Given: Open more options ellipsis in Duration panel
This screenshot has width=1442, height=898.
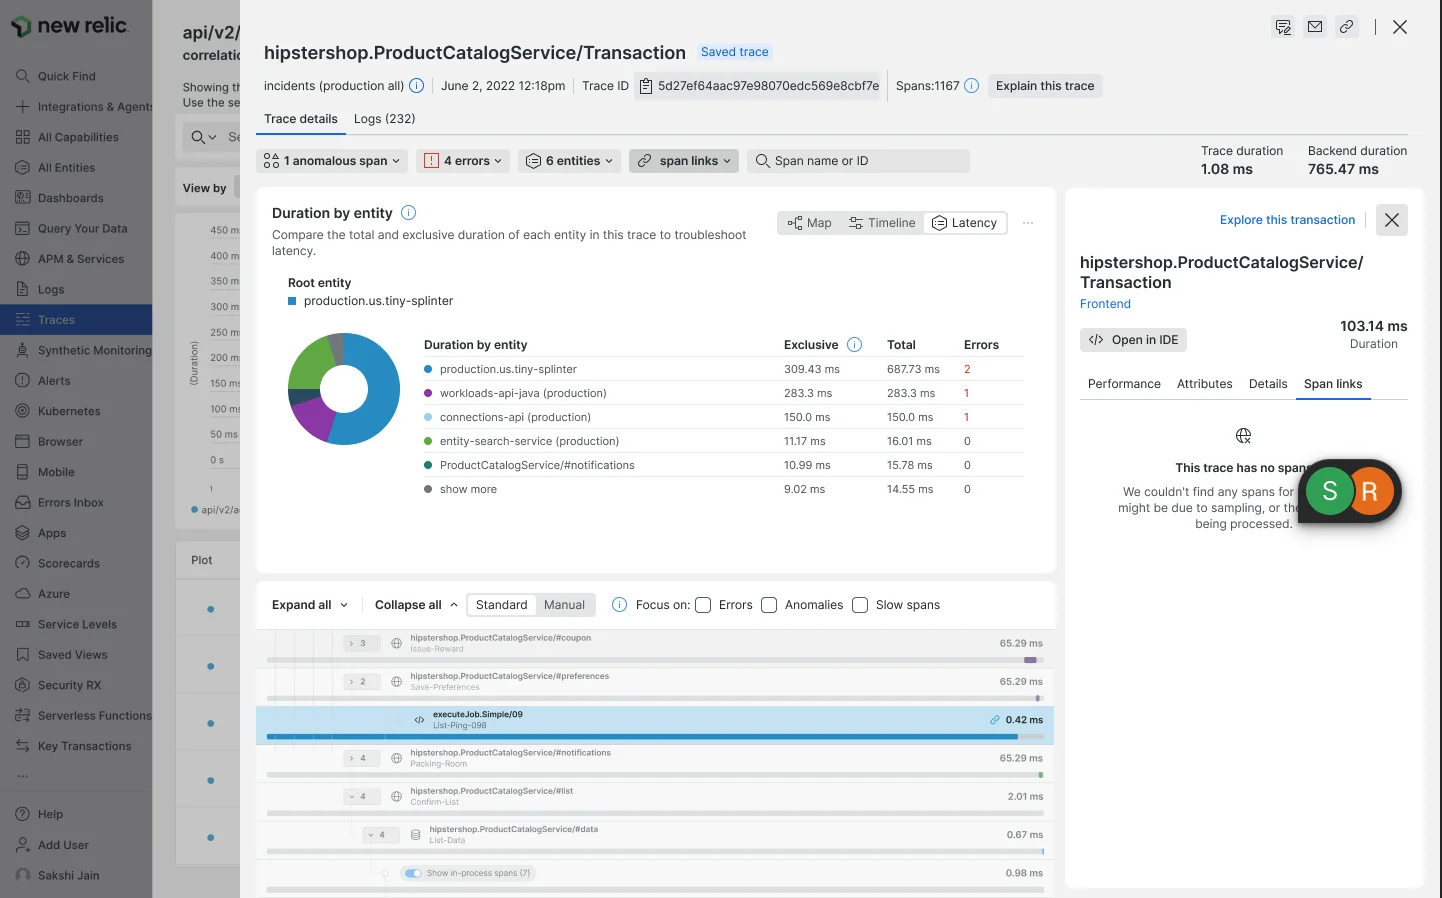Looking at the screenshot, I should 1028,223.
